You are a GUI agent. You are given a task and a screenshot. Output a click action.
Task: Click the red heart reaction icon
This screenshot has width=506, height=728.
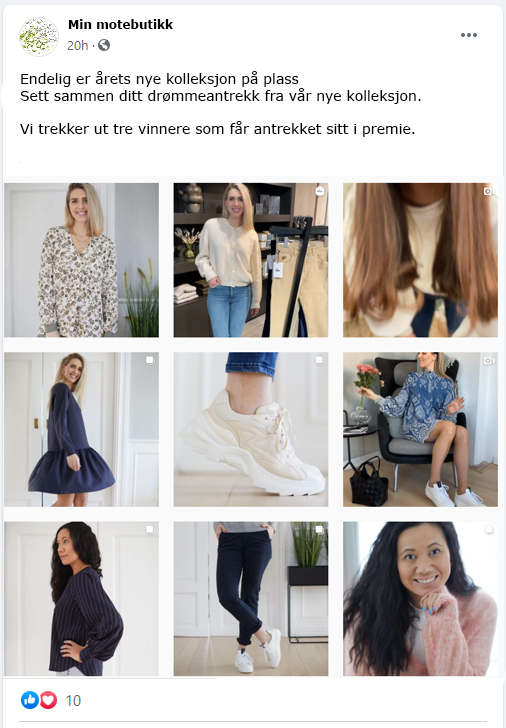pos(48,700)
